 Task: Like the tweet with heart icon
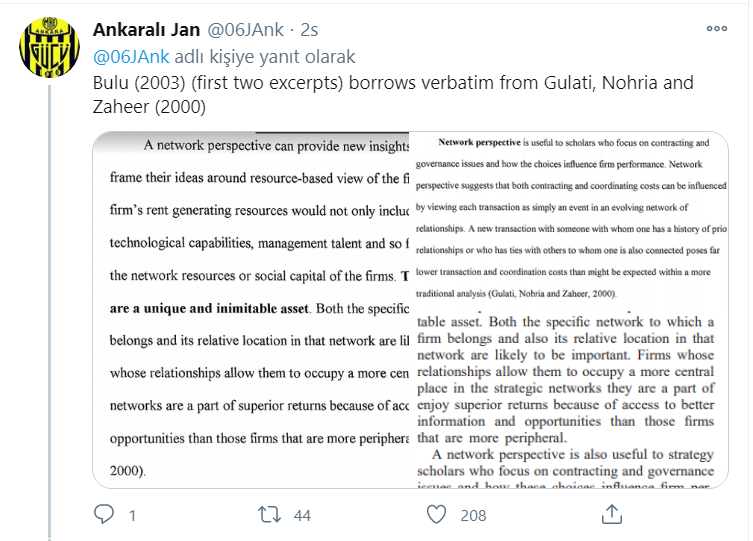[x=436, y=515]
